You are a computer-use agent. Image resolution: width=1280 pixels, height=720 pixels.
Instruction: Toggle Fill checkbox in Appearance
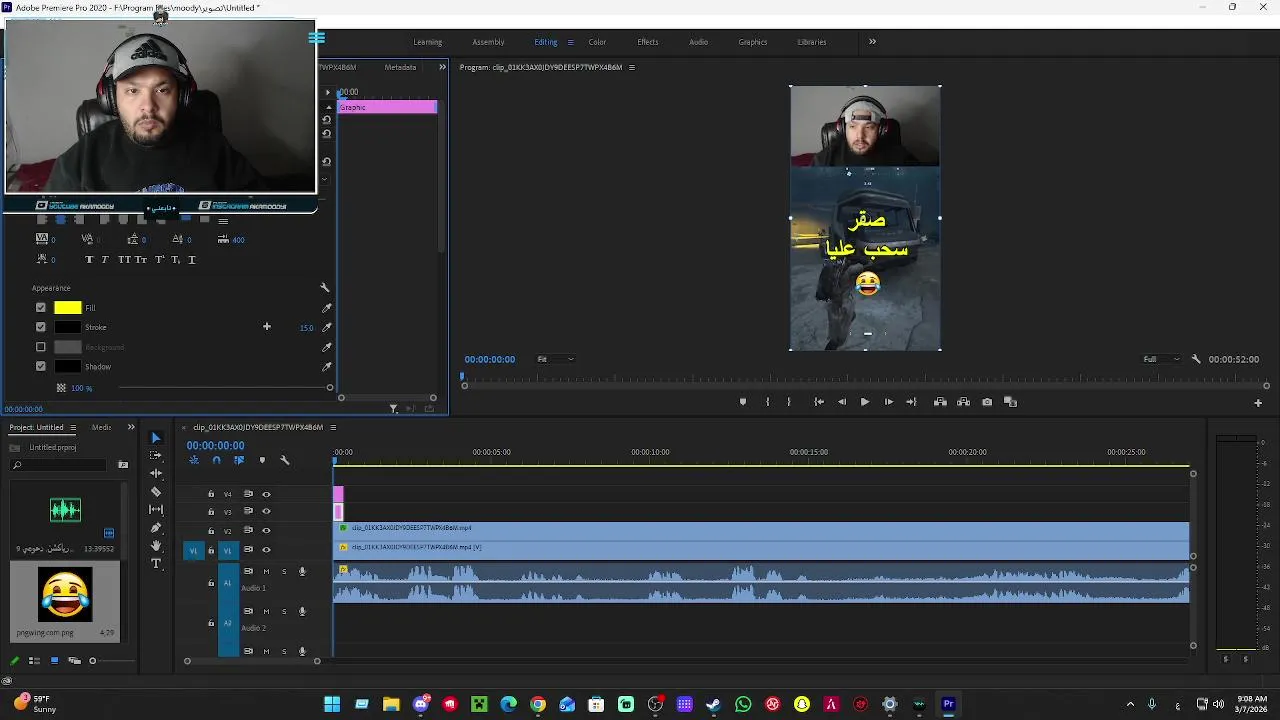click(x=41, y=308)
